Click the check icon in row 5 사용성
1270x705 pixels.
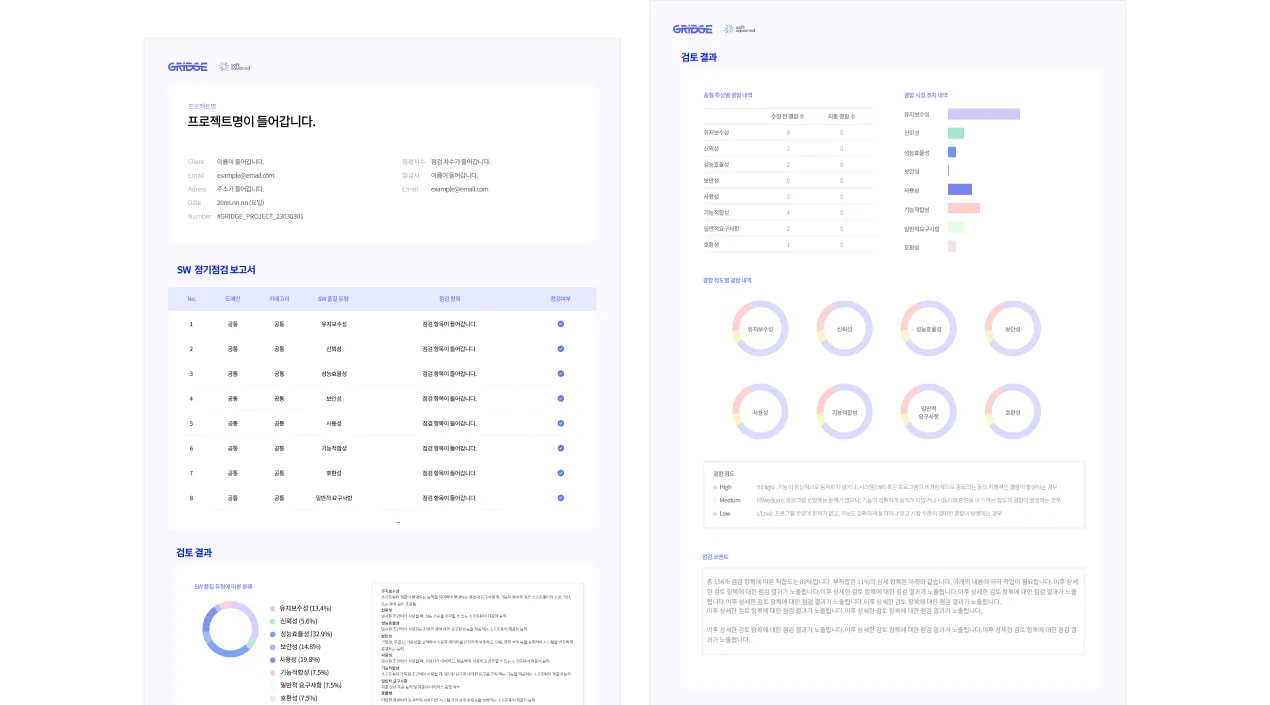pos(561,423)
